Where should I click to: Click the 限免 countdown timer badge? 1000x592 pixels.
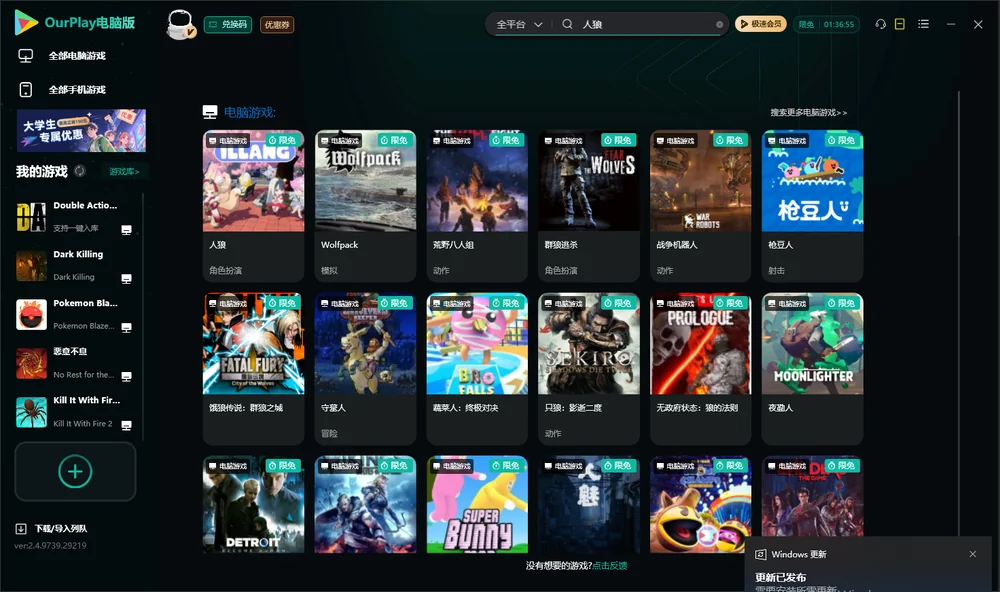point(826,24)
